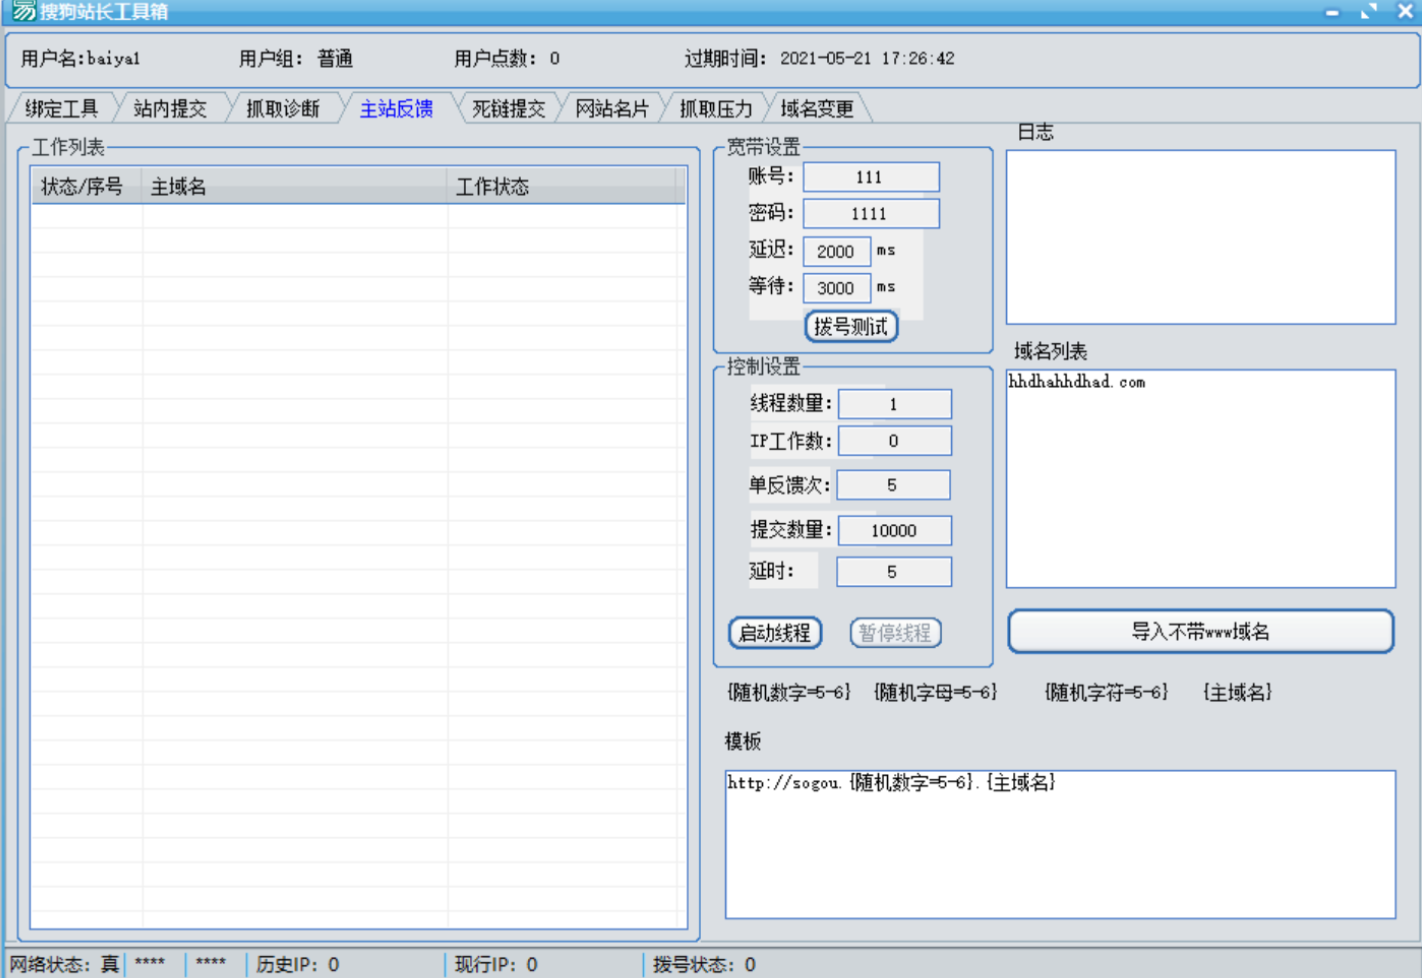Close the 搜狗站长工具箱 window
The width and height of the screenshot is (1422, 978).
[1405, 11]
